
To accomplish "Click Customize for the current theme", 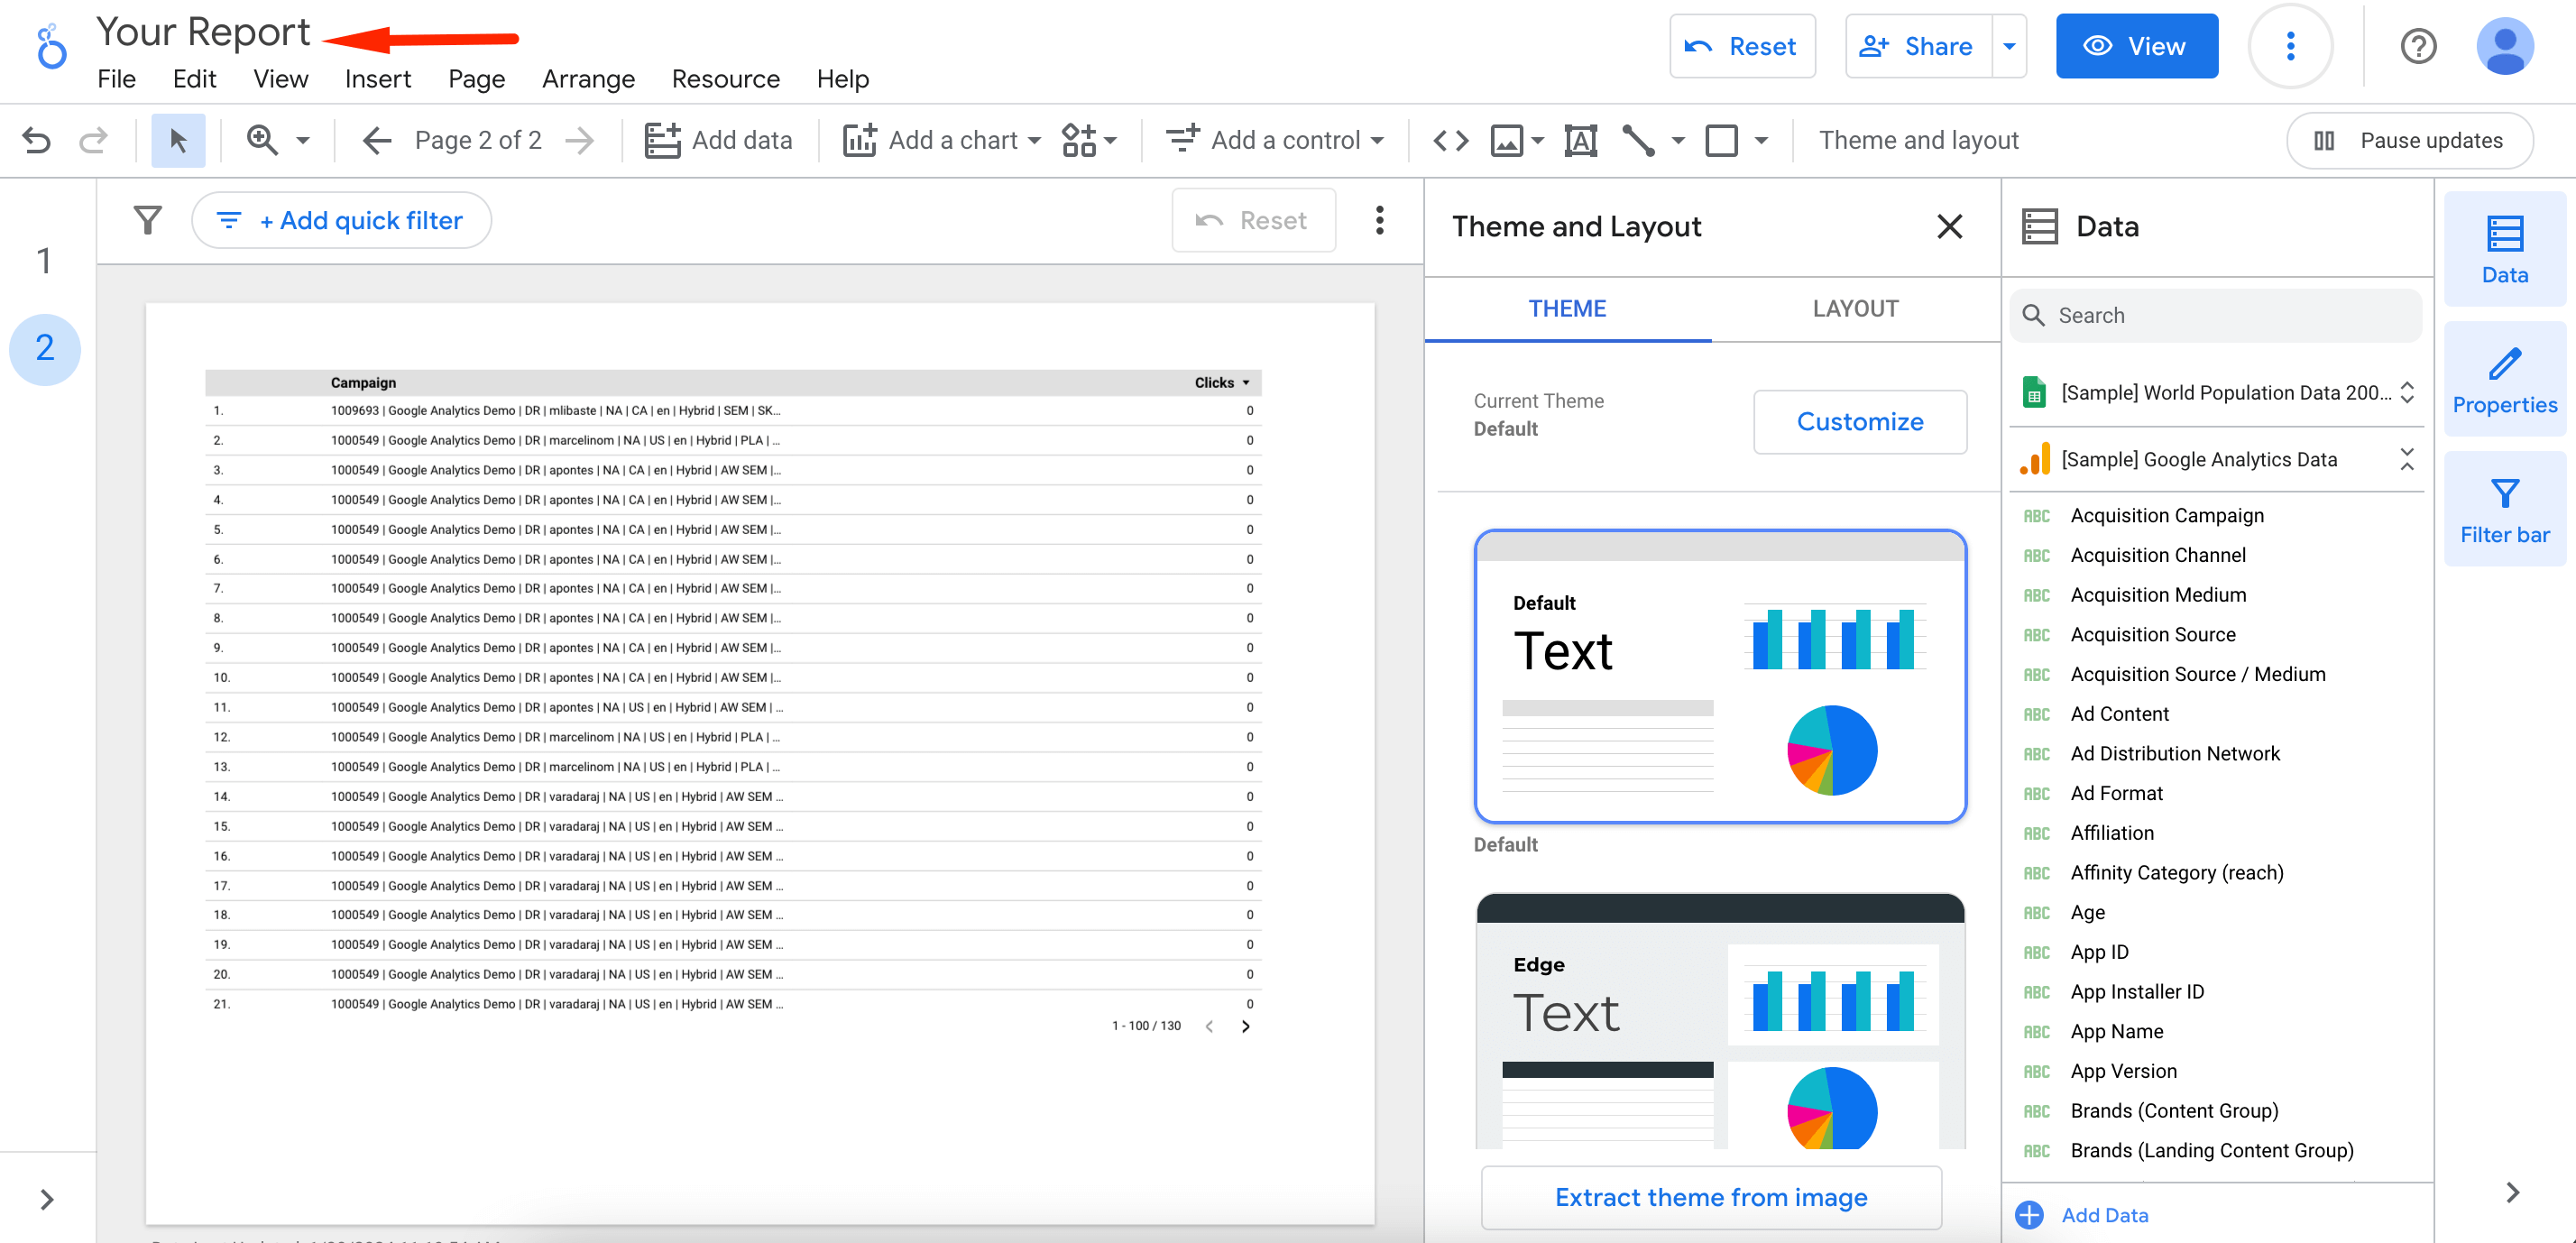I will [x=1860, y=421].
